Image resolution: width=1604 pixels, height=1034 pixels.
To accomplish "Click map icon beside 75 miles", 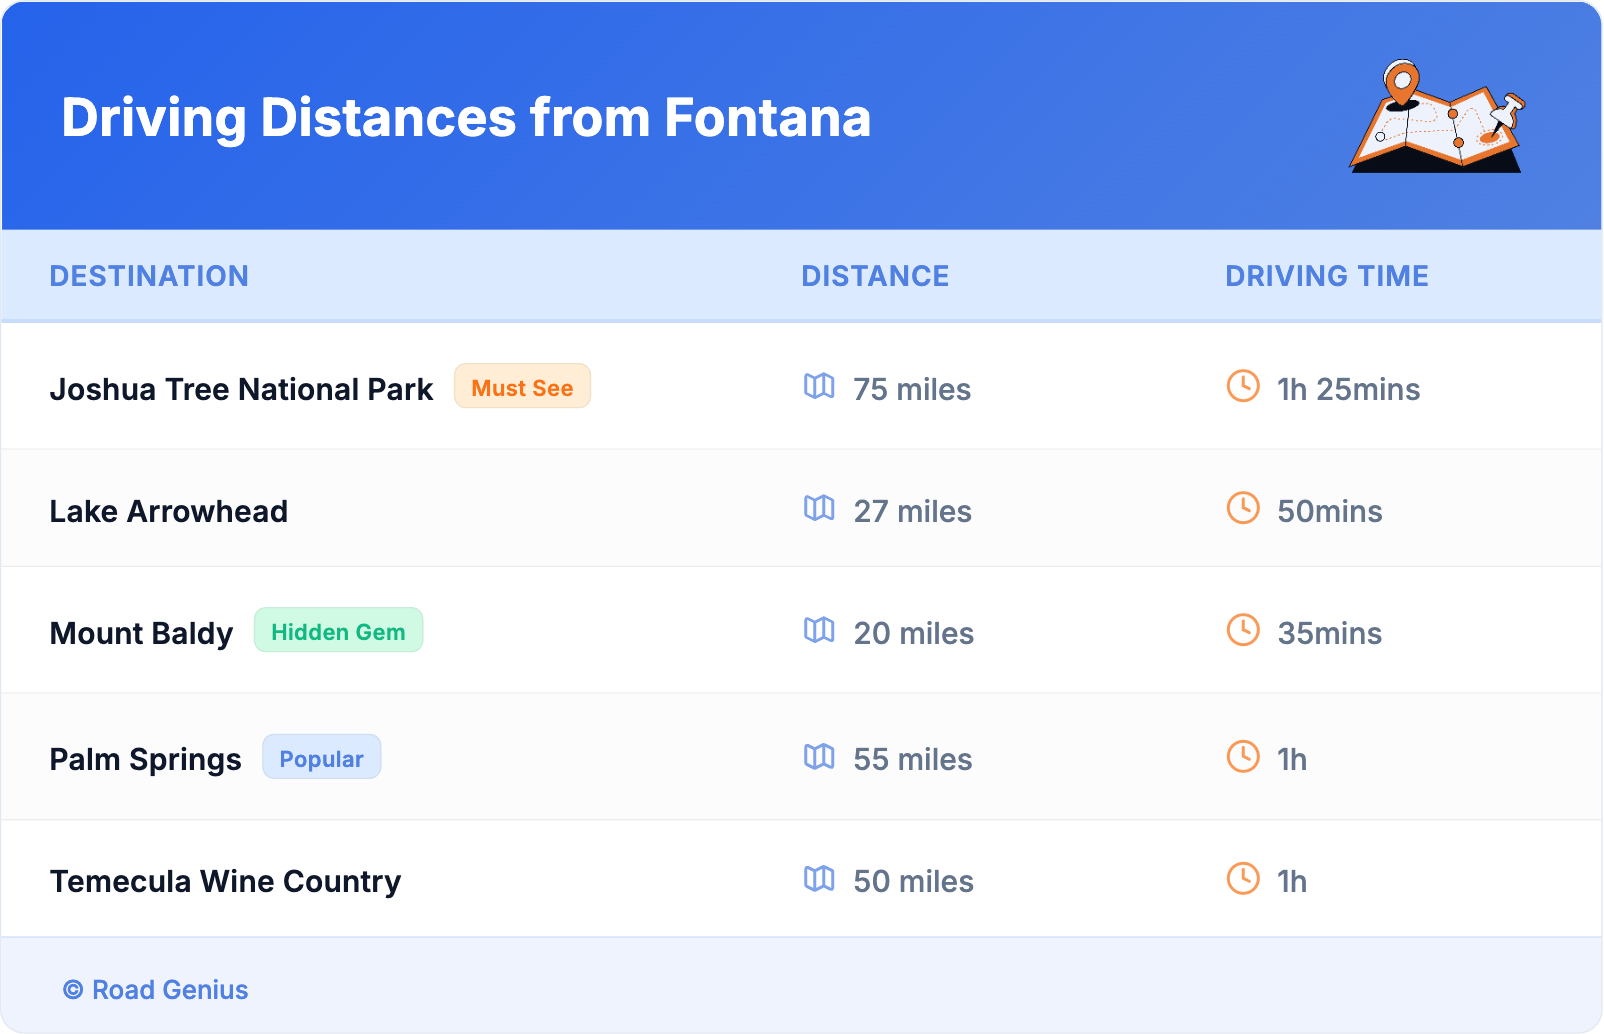I will [819, 386].
